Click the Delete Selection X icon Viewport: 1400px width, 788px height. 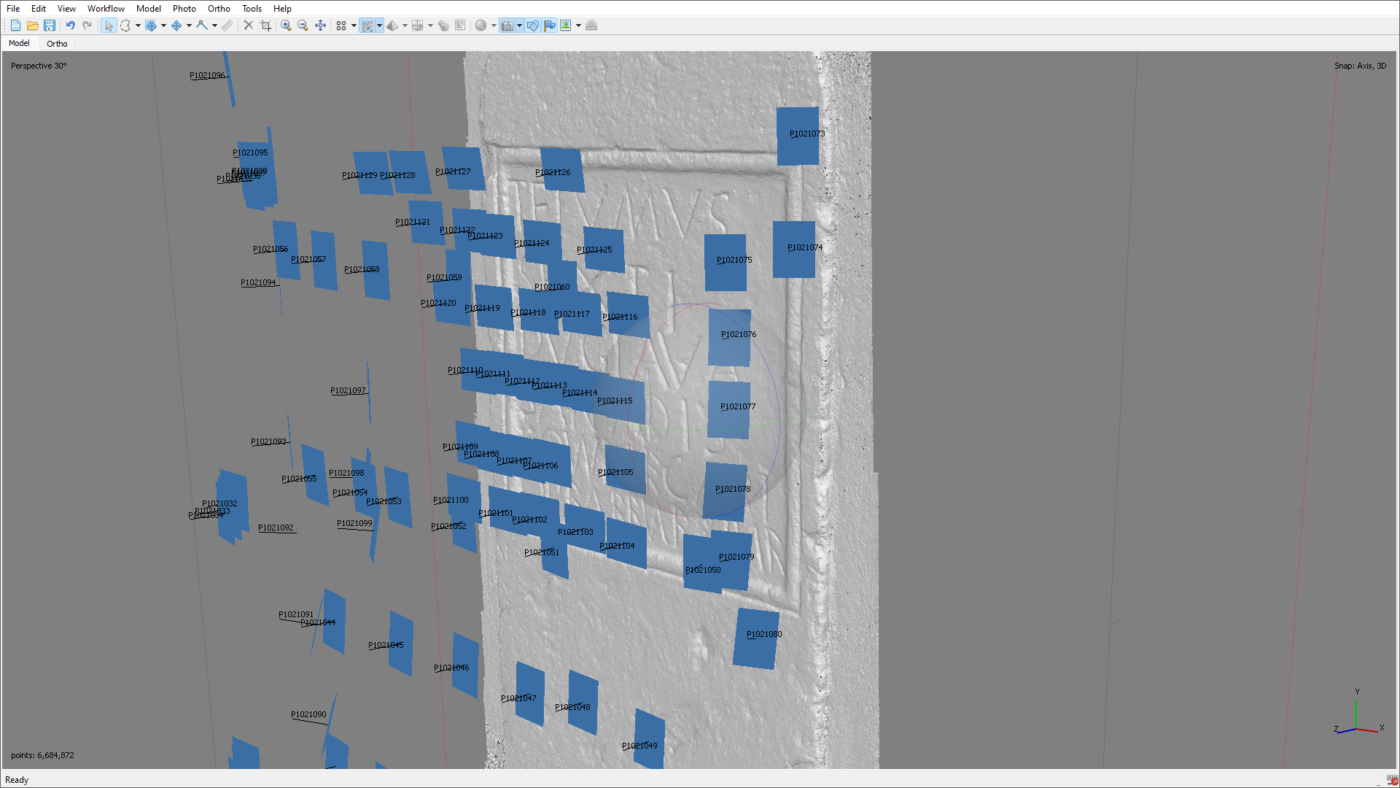(x=248, y=25)
